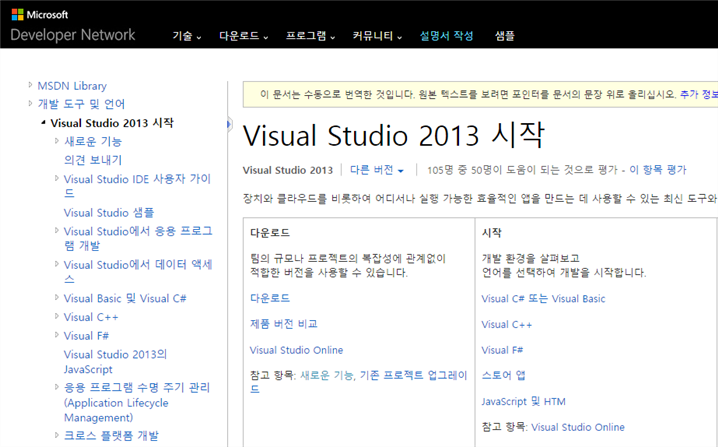The width and height of the screenshot is (718, 447).
Task: Expand the 개발 도구 및 언어 node
Action: 30,103
